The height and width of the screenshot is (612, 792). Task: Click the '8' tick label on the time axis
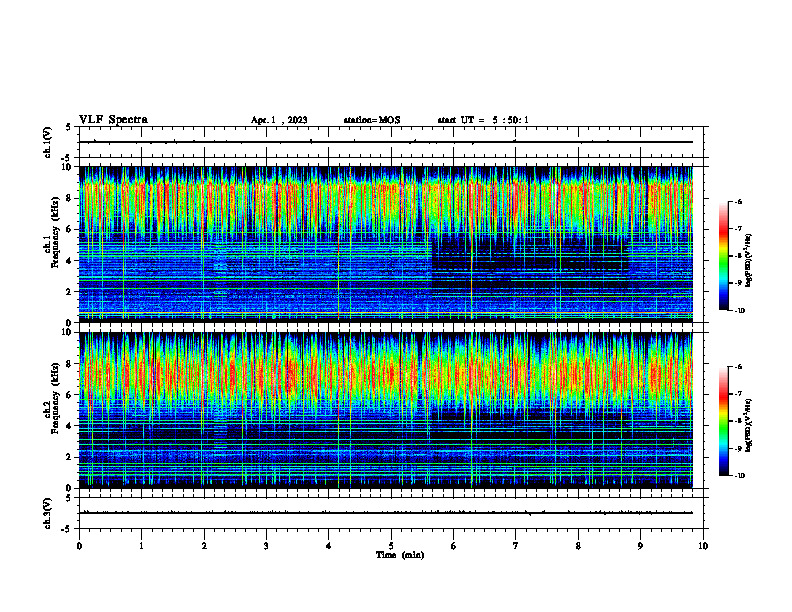(578, 546)
